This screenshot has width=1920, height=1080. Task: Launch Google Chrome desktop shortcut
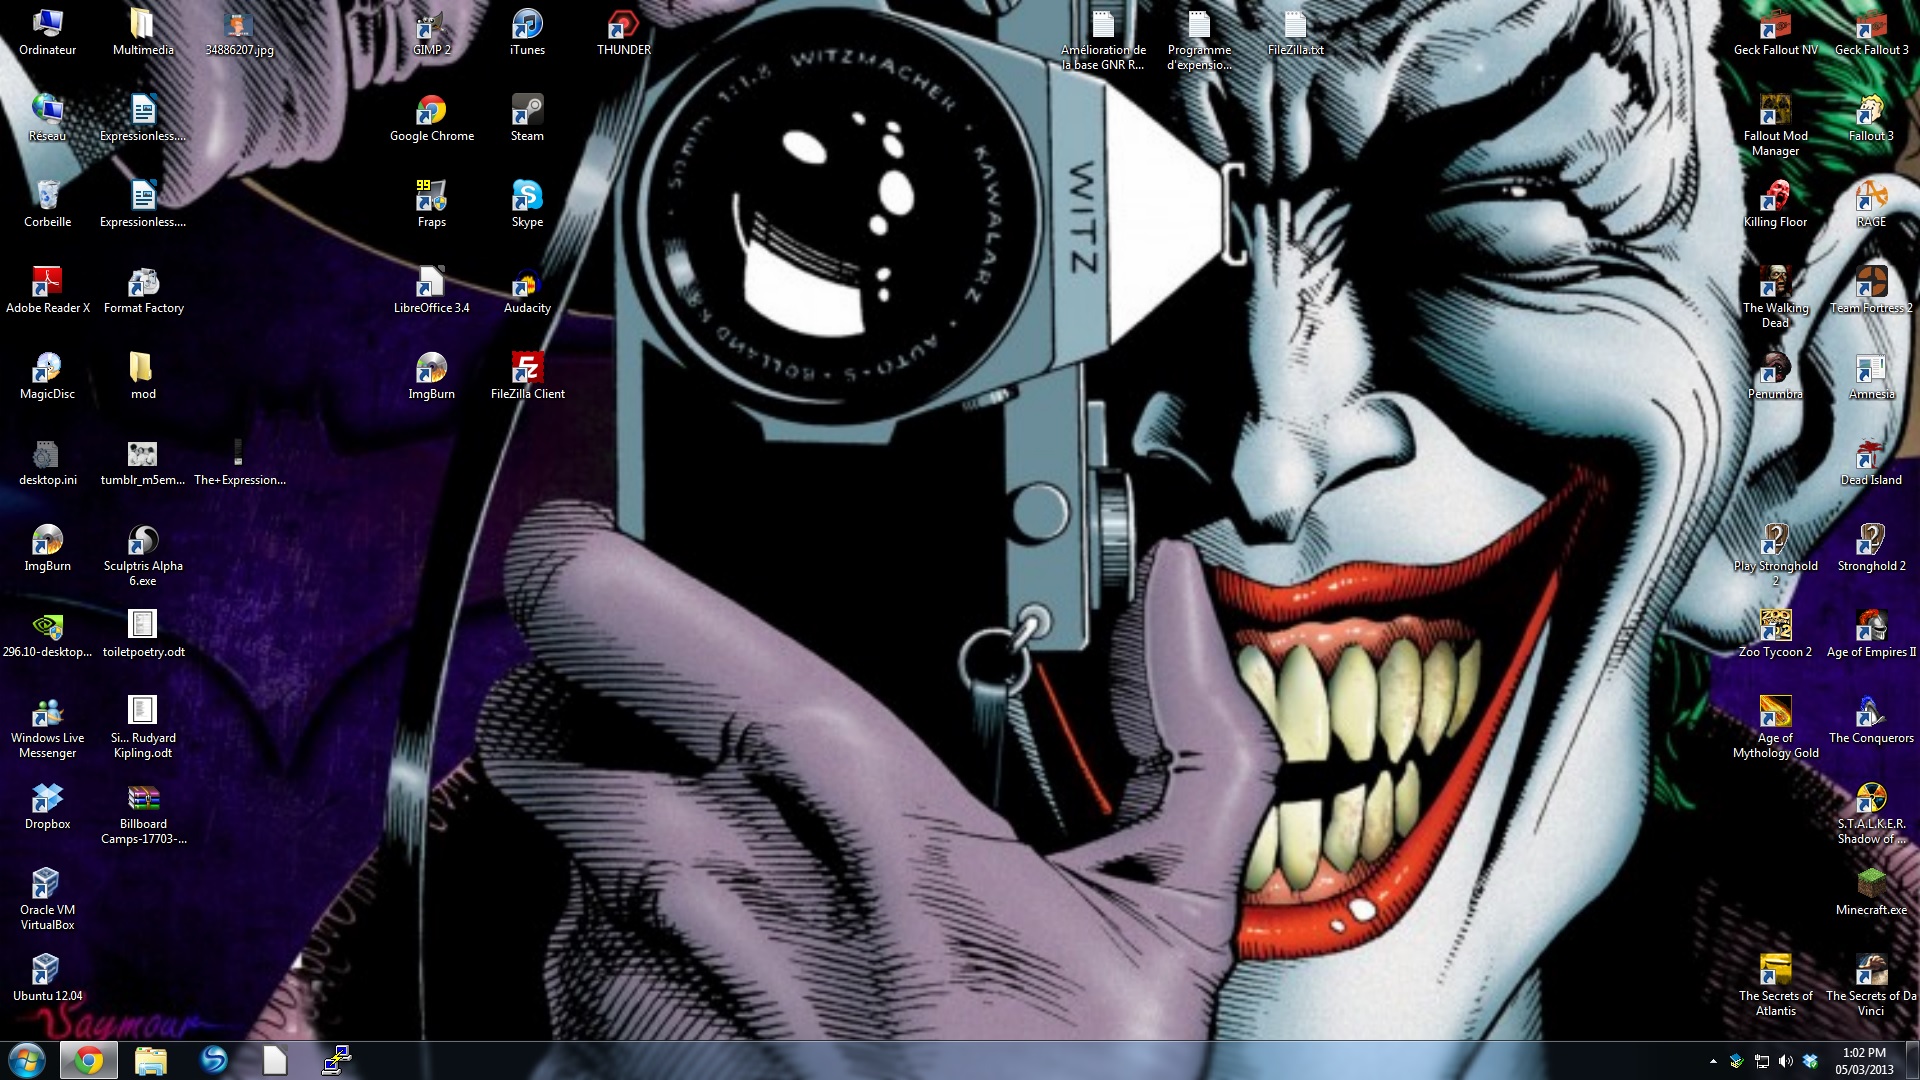pyautogui.click(x=431, y=118)
